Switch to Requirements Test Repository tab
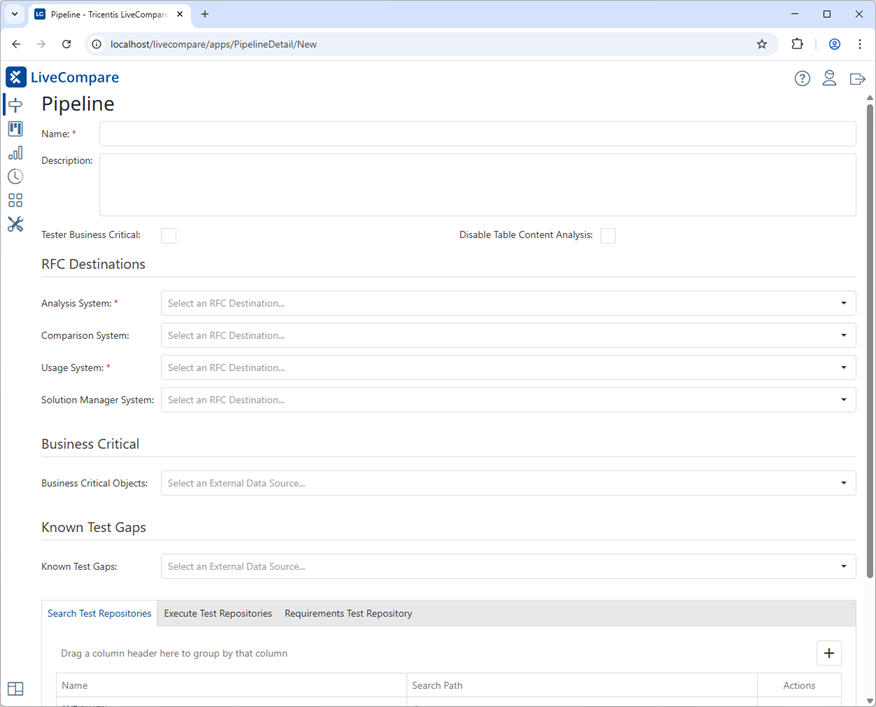The height and width of the screenshot is (707, 876). [x=349, y=613]
